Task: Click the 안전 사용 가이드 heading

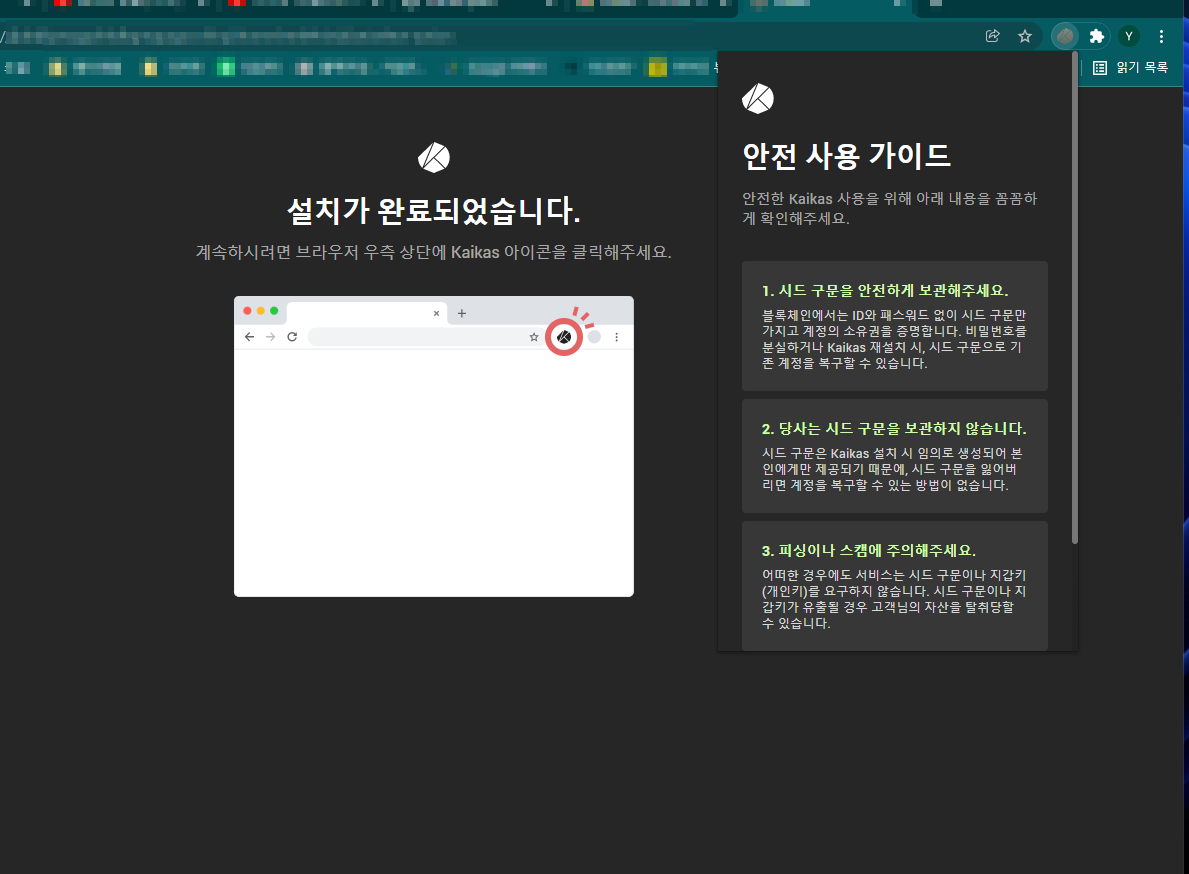Action: click(x=846, y=156)
